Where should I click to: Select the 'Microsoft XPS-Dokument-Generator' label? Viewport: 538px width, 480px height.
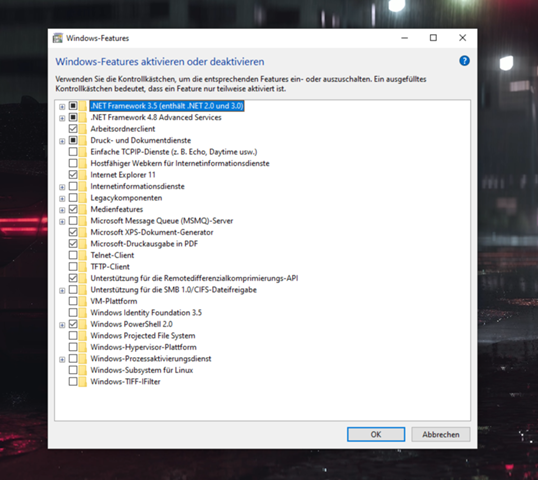point(152,232)
